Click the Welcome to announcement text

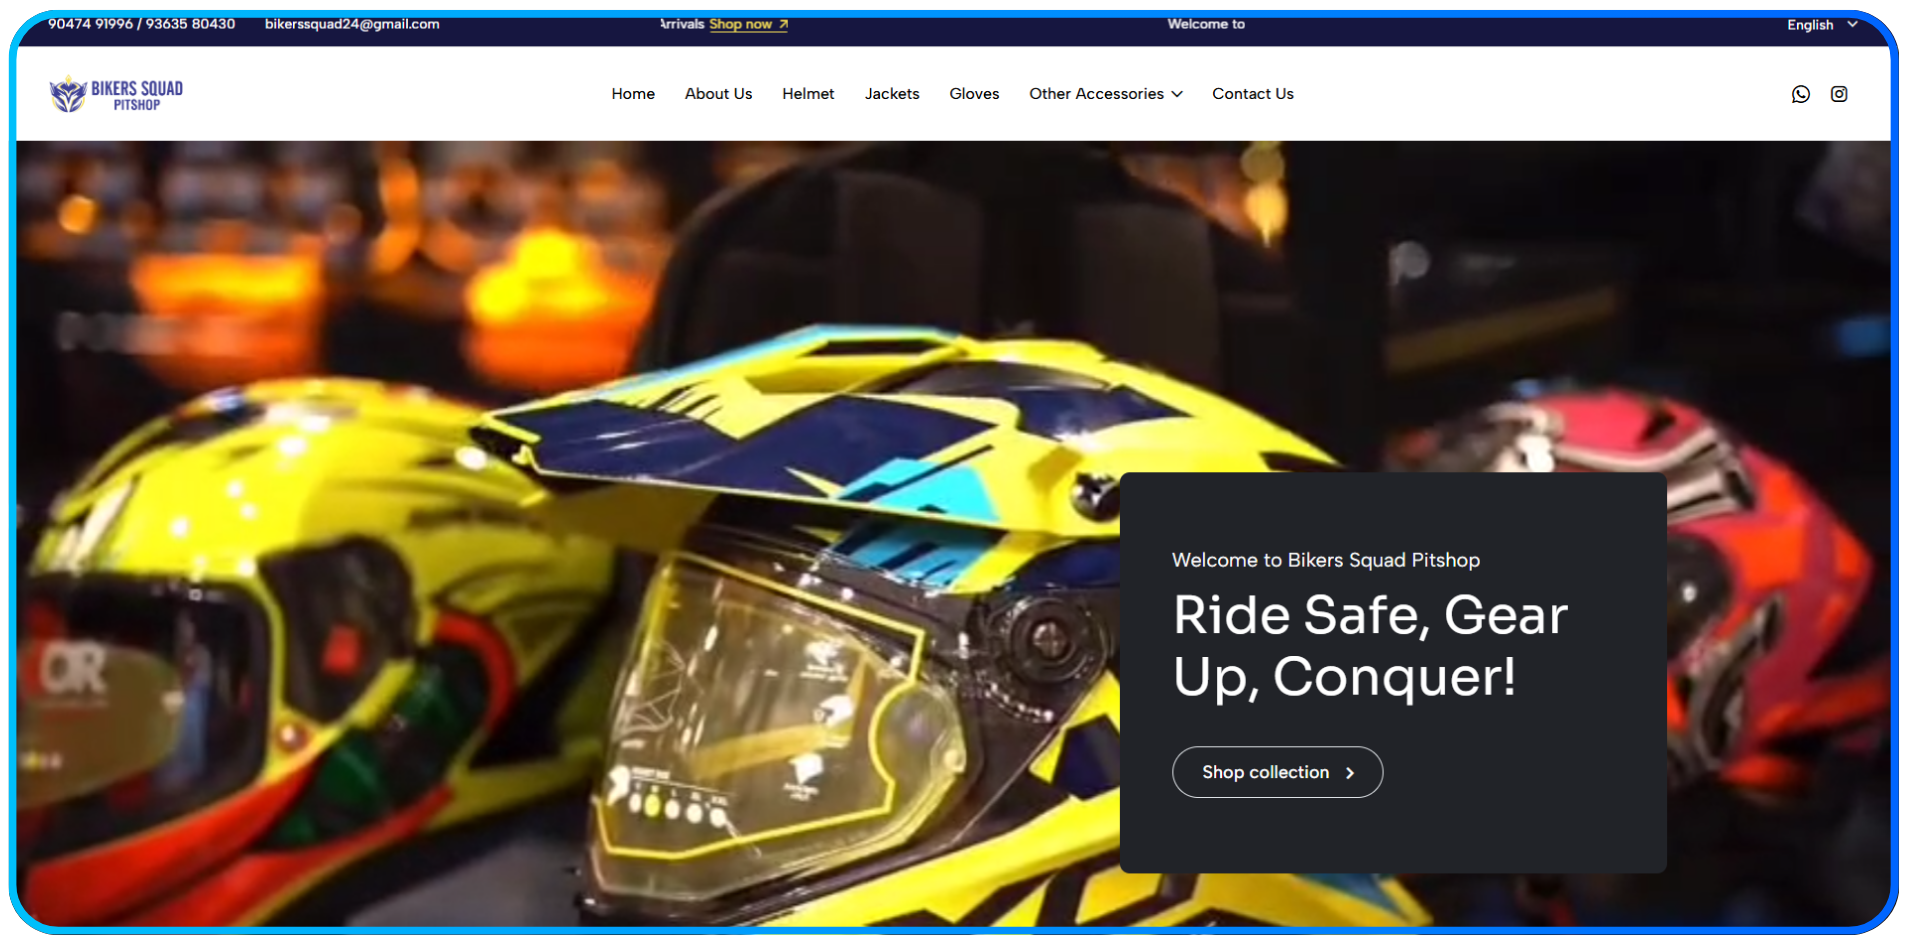1205,24
